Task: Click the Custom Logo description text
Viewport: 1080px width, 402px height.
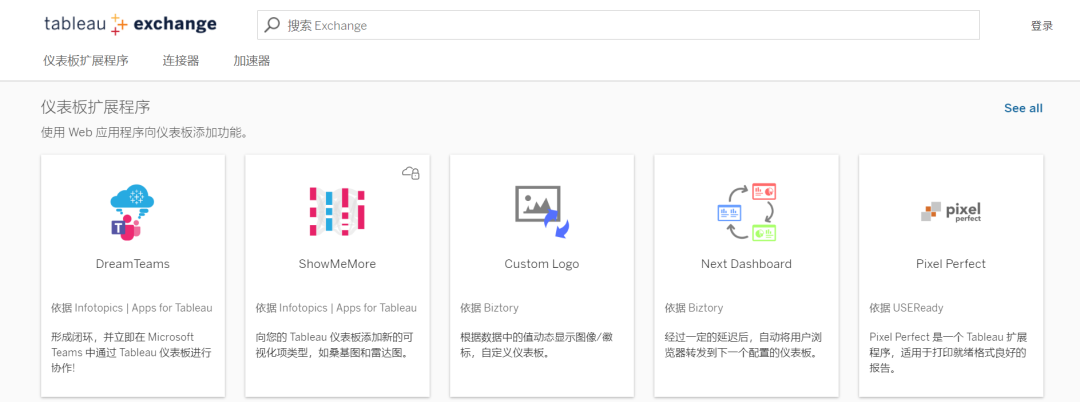Action: point(536,346)
